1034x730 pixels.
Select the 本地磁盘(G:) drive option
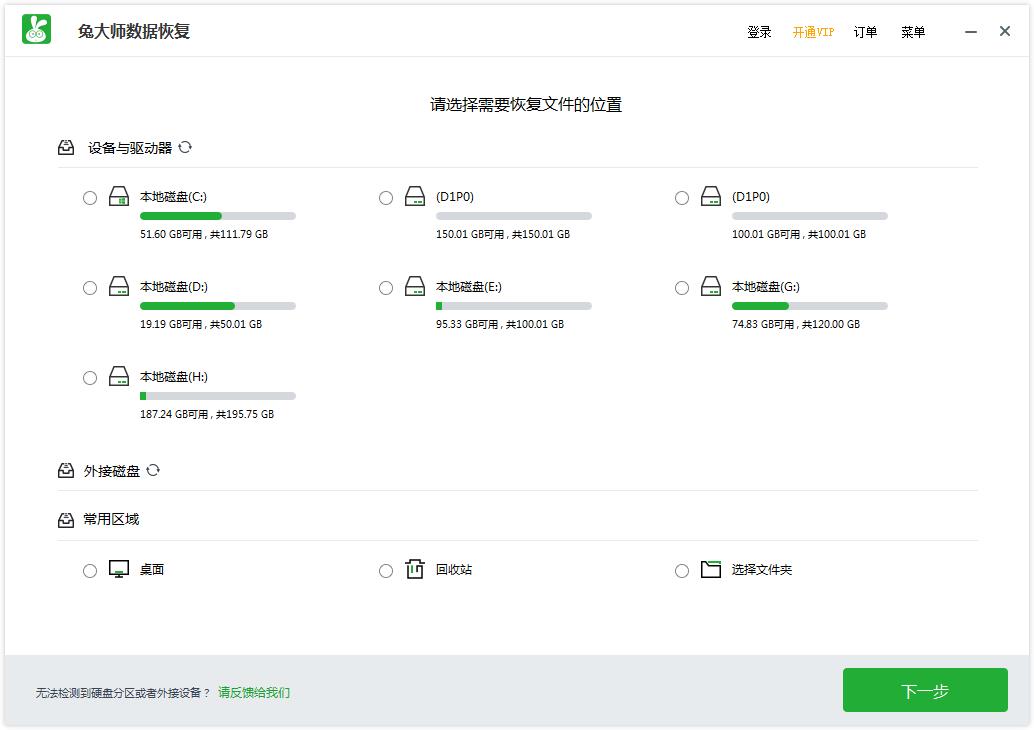pos(682,287)
